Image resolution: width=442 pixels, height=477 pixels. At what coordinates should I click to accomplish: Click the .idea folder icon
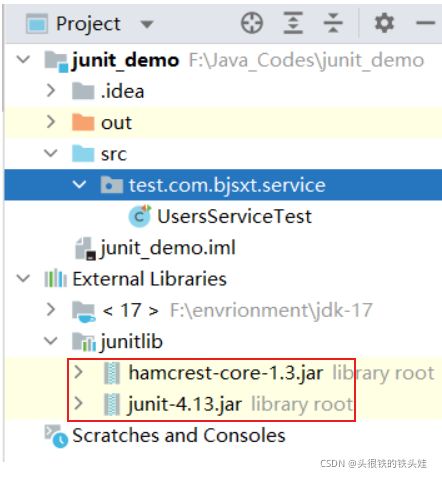83,91
